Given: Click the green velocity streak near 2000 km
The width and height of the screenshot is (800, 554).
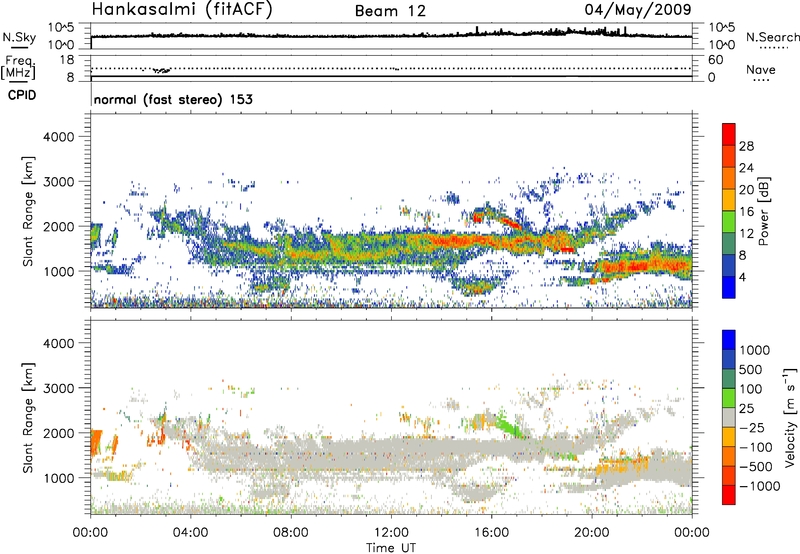Looking at the screenshot, I should click(x=513, y=426).
